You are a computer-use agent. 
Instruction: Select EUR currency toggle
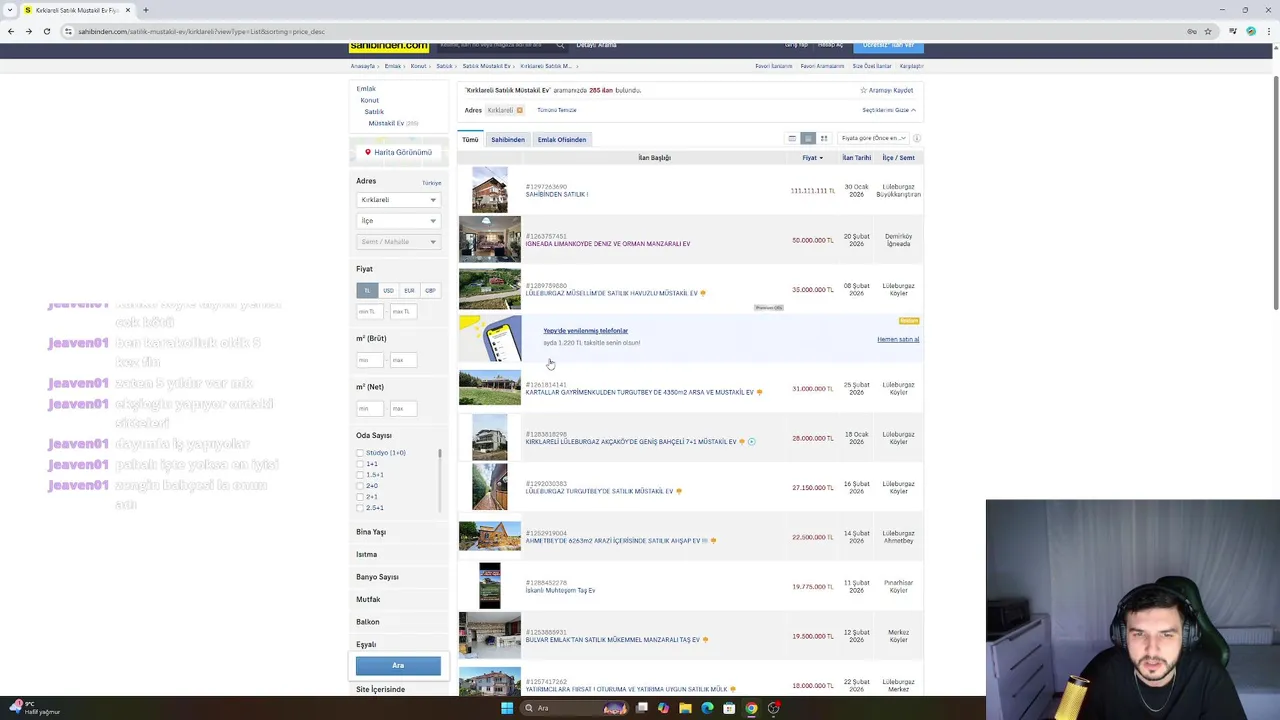(x=409, y=290)
